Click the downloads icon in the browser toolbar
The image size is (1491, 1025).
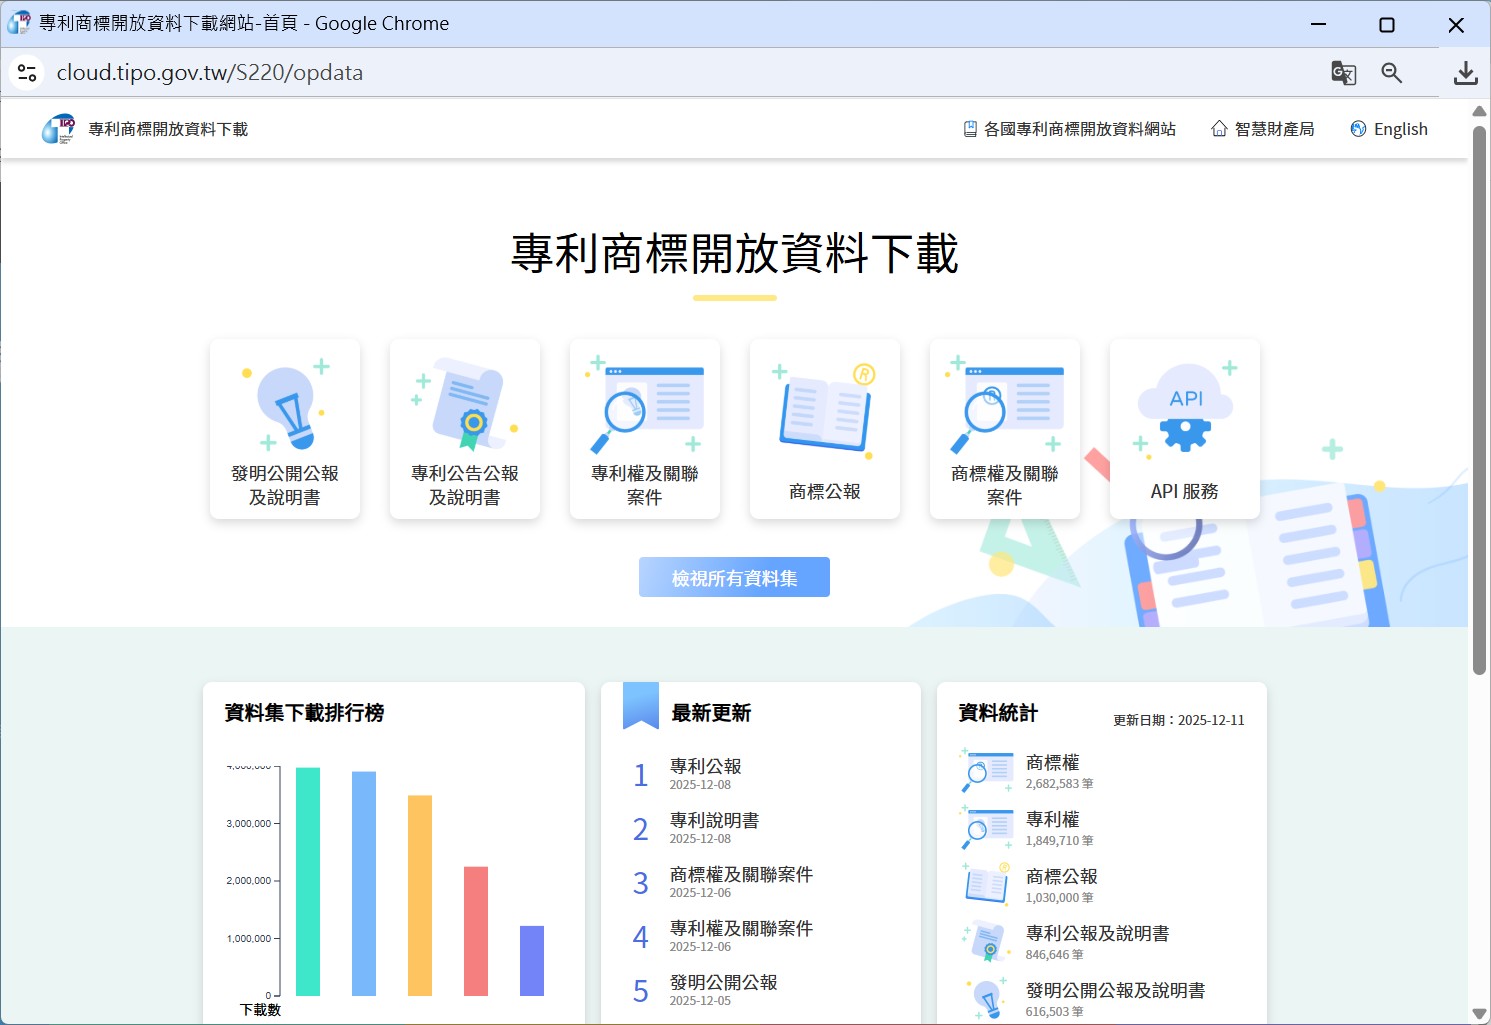click(x=1465, y=72)
